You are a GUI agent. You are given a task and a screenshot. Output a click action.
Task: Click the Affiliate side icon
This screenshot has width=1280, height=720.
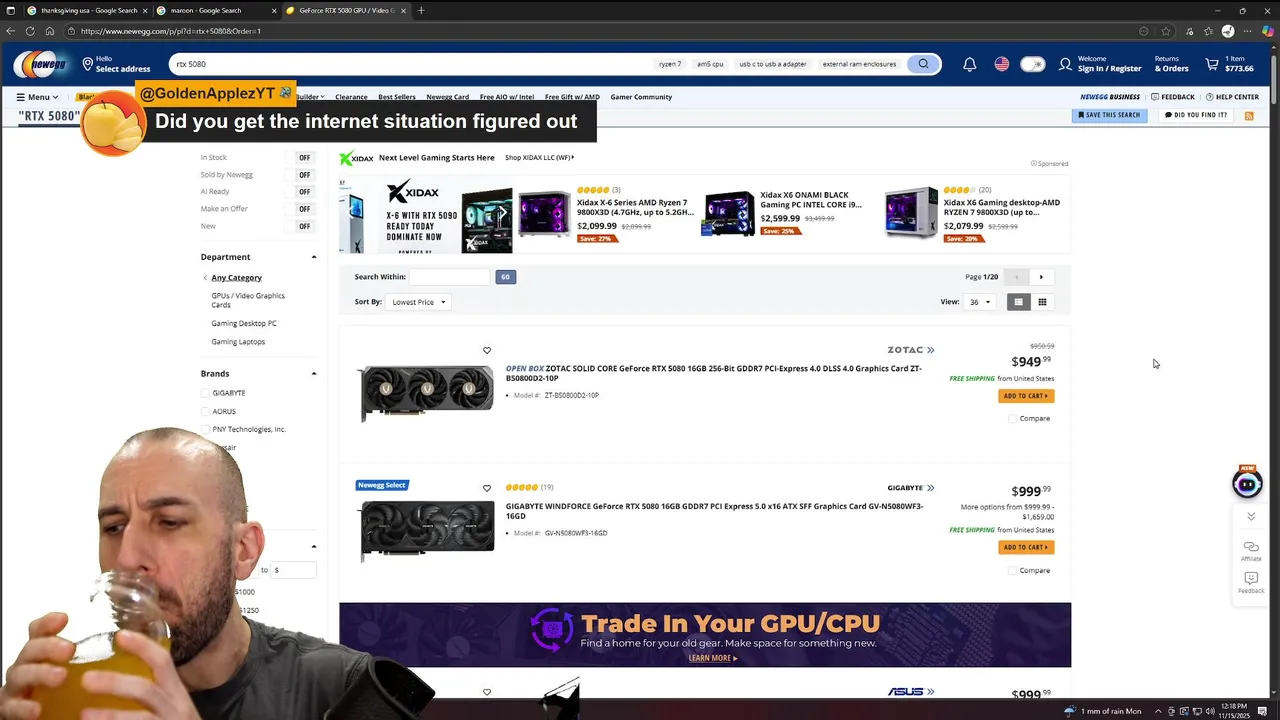(x=1251, y=551)
